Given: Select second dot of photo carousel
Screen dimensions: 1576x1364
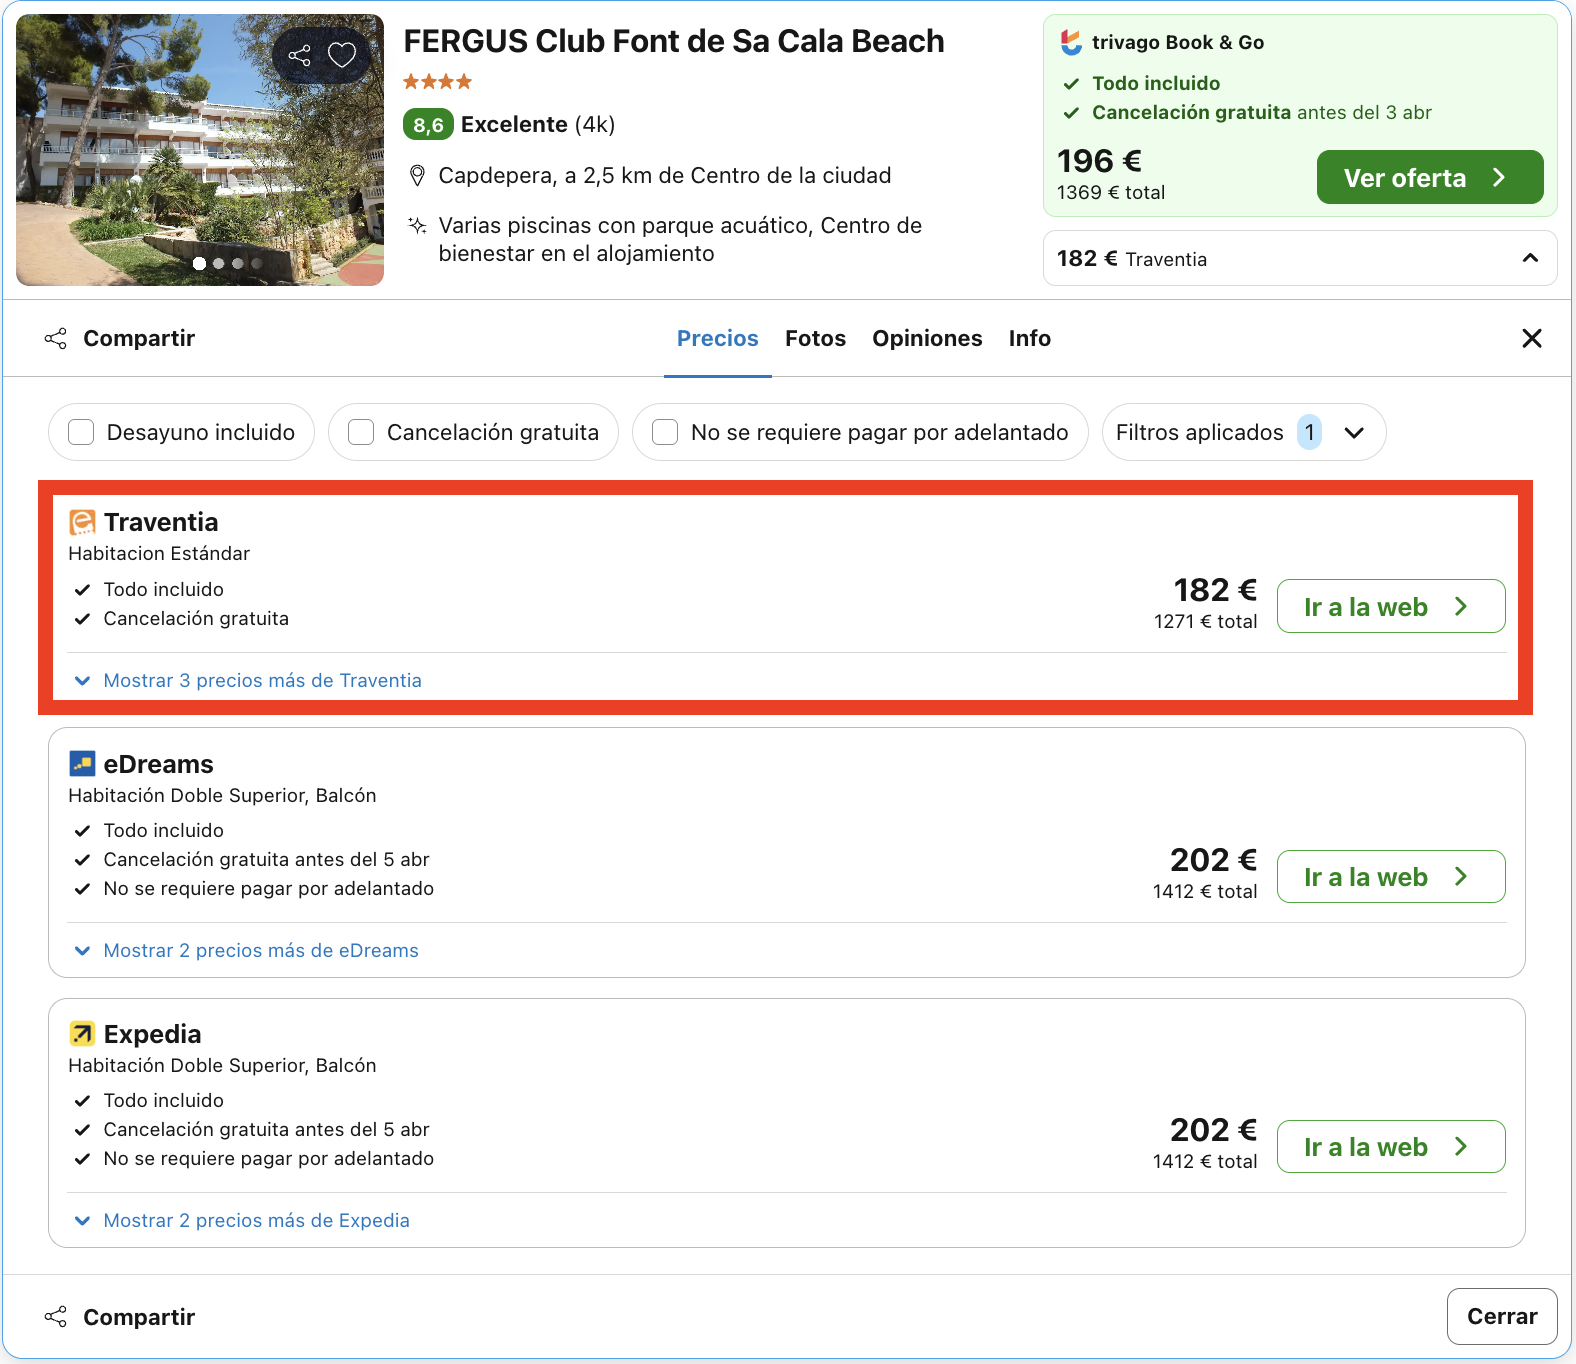Looking at the screenshot, I should (x=218, y=264).
